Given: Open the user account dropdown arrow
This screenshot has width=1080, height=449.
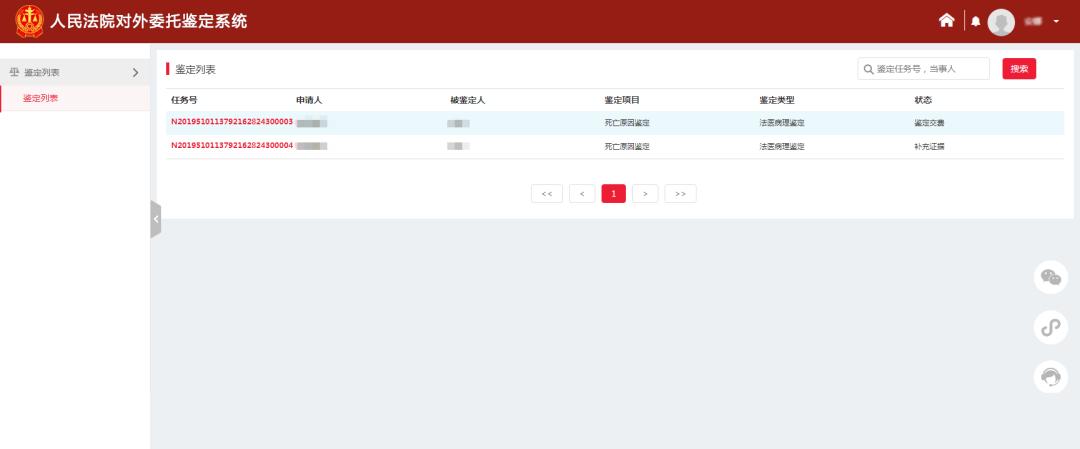Looking at the screenshot, I should click(x=1056, y=22).
